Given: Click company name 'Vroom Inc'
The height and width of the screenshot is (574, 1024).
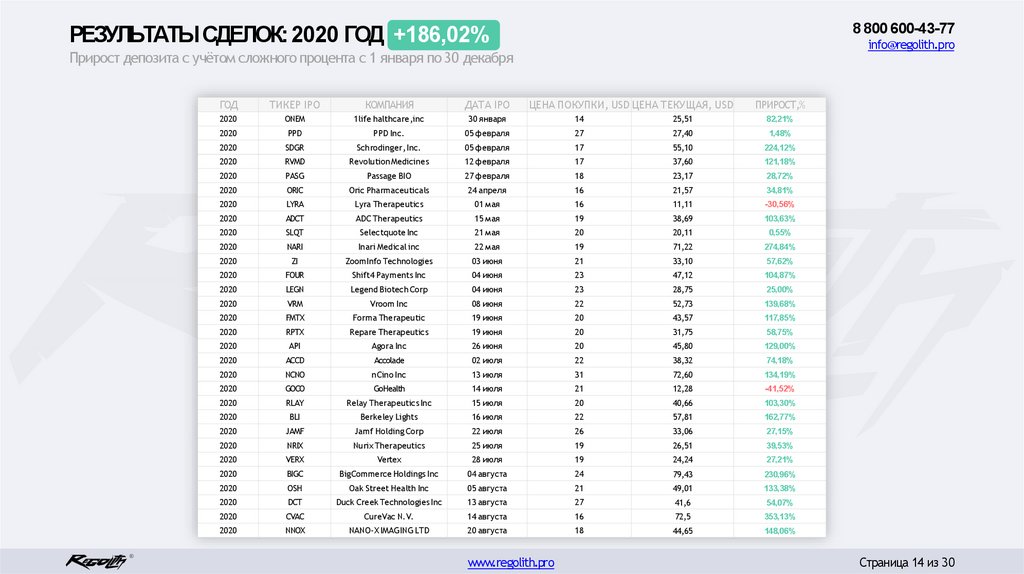Looking at the screenshot, I should coord(389,304).
